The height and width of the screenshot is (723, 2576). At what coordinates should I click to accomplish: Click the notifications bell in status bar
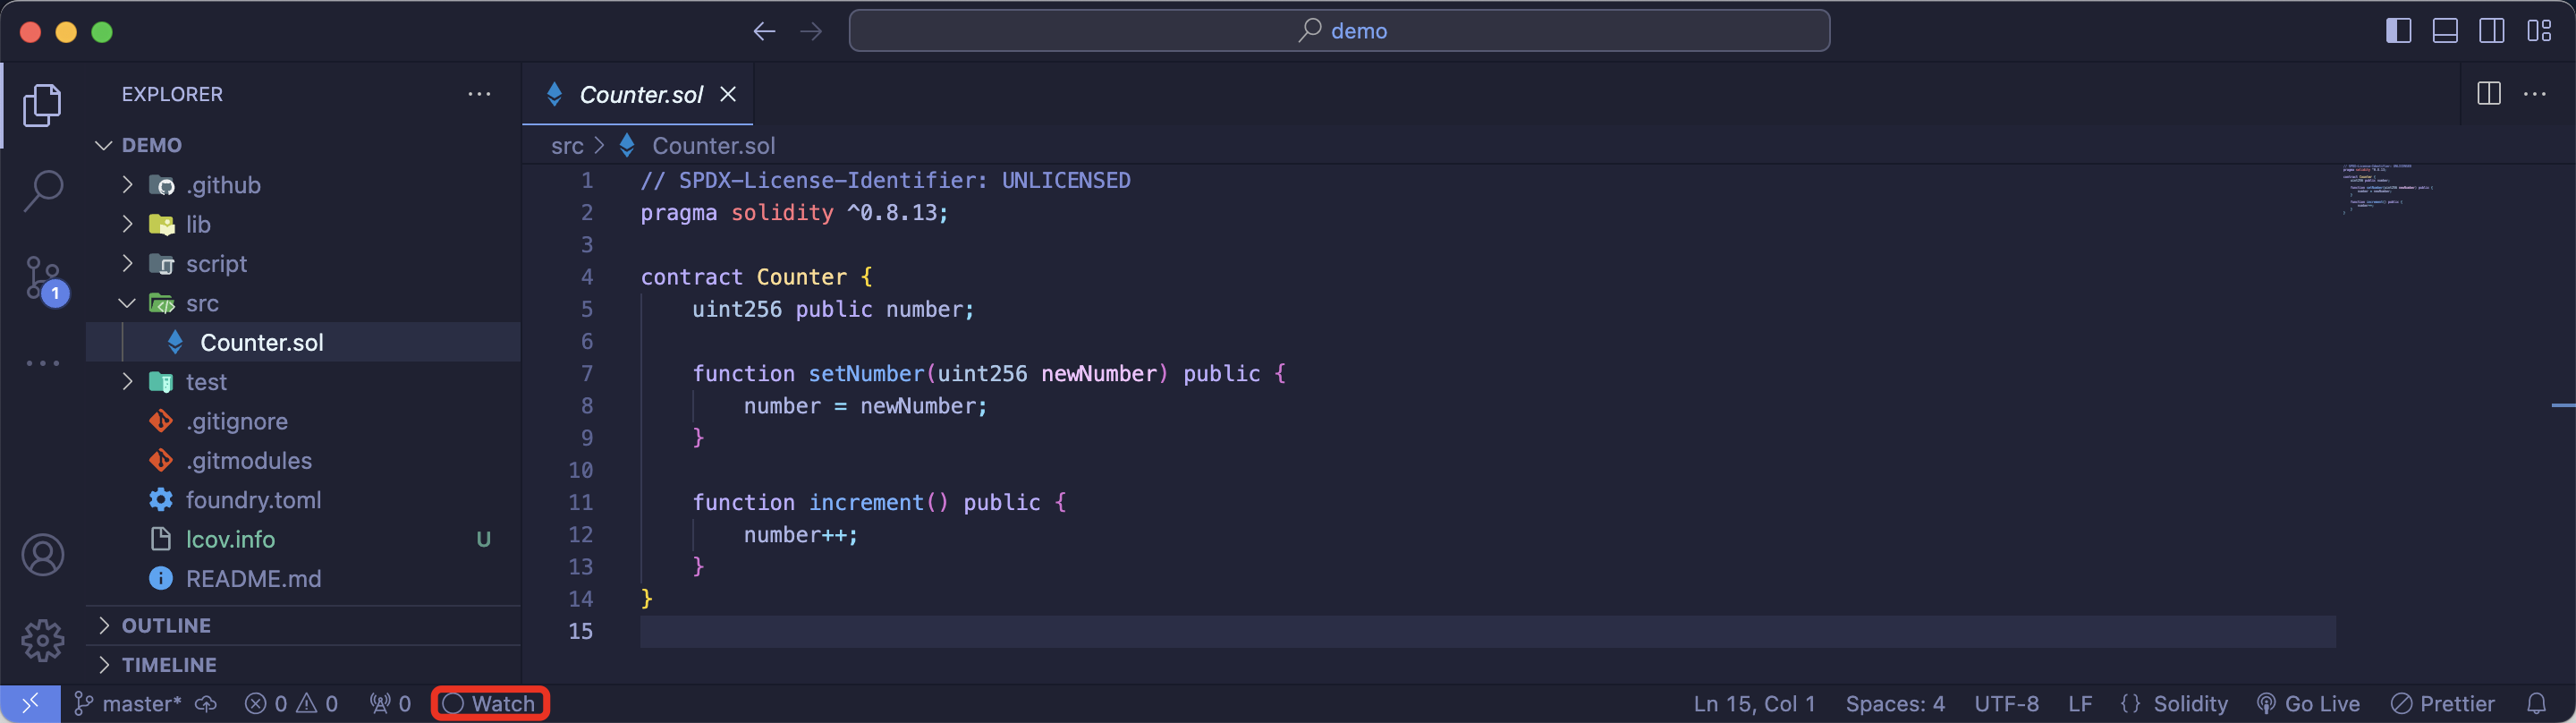2536,704
